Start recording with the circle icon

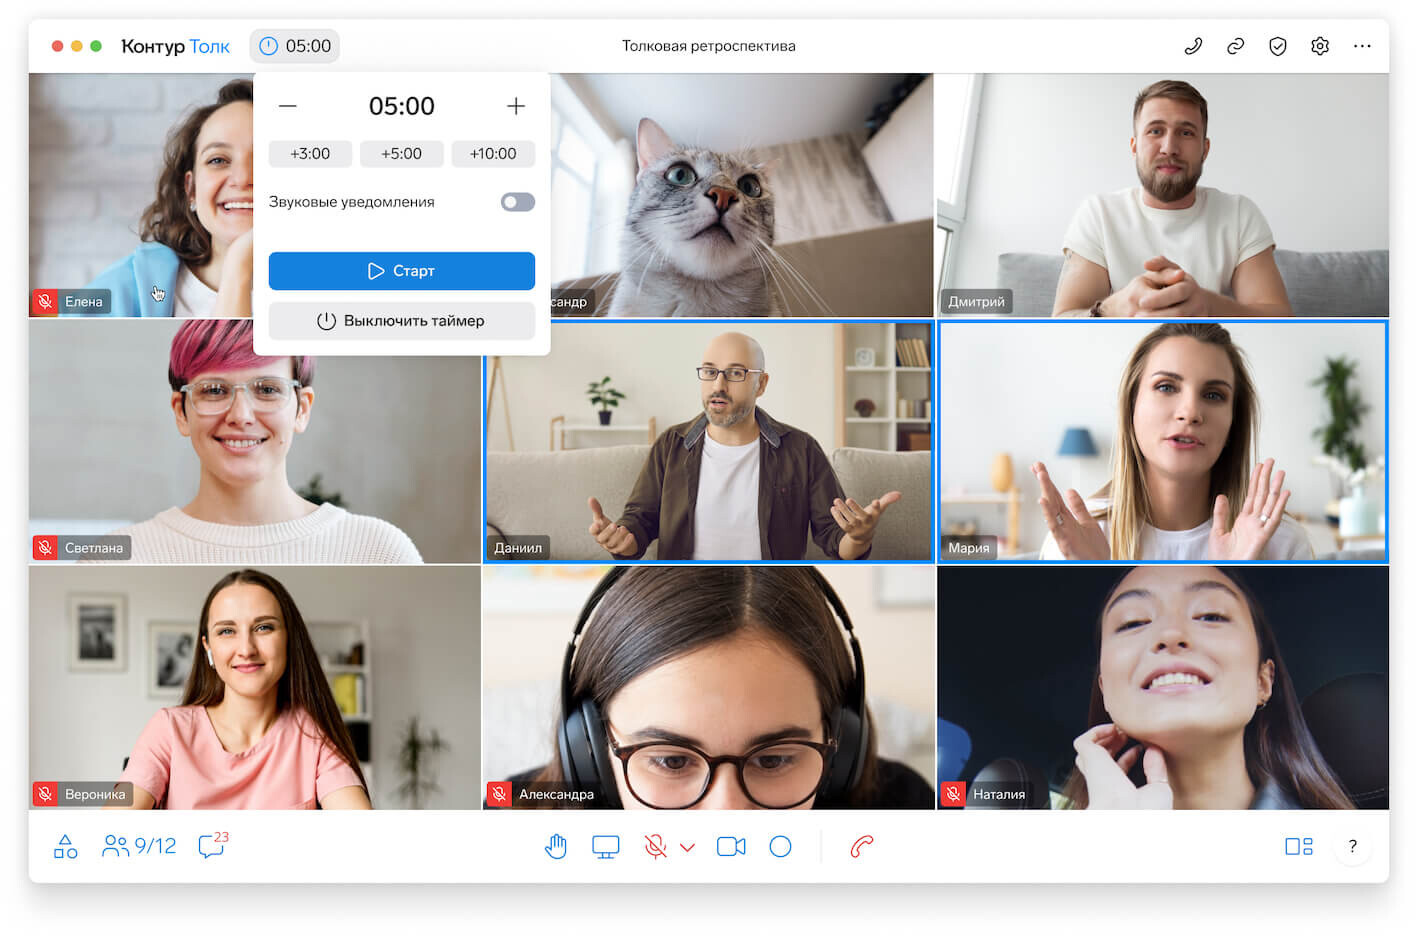coord(781,847)
